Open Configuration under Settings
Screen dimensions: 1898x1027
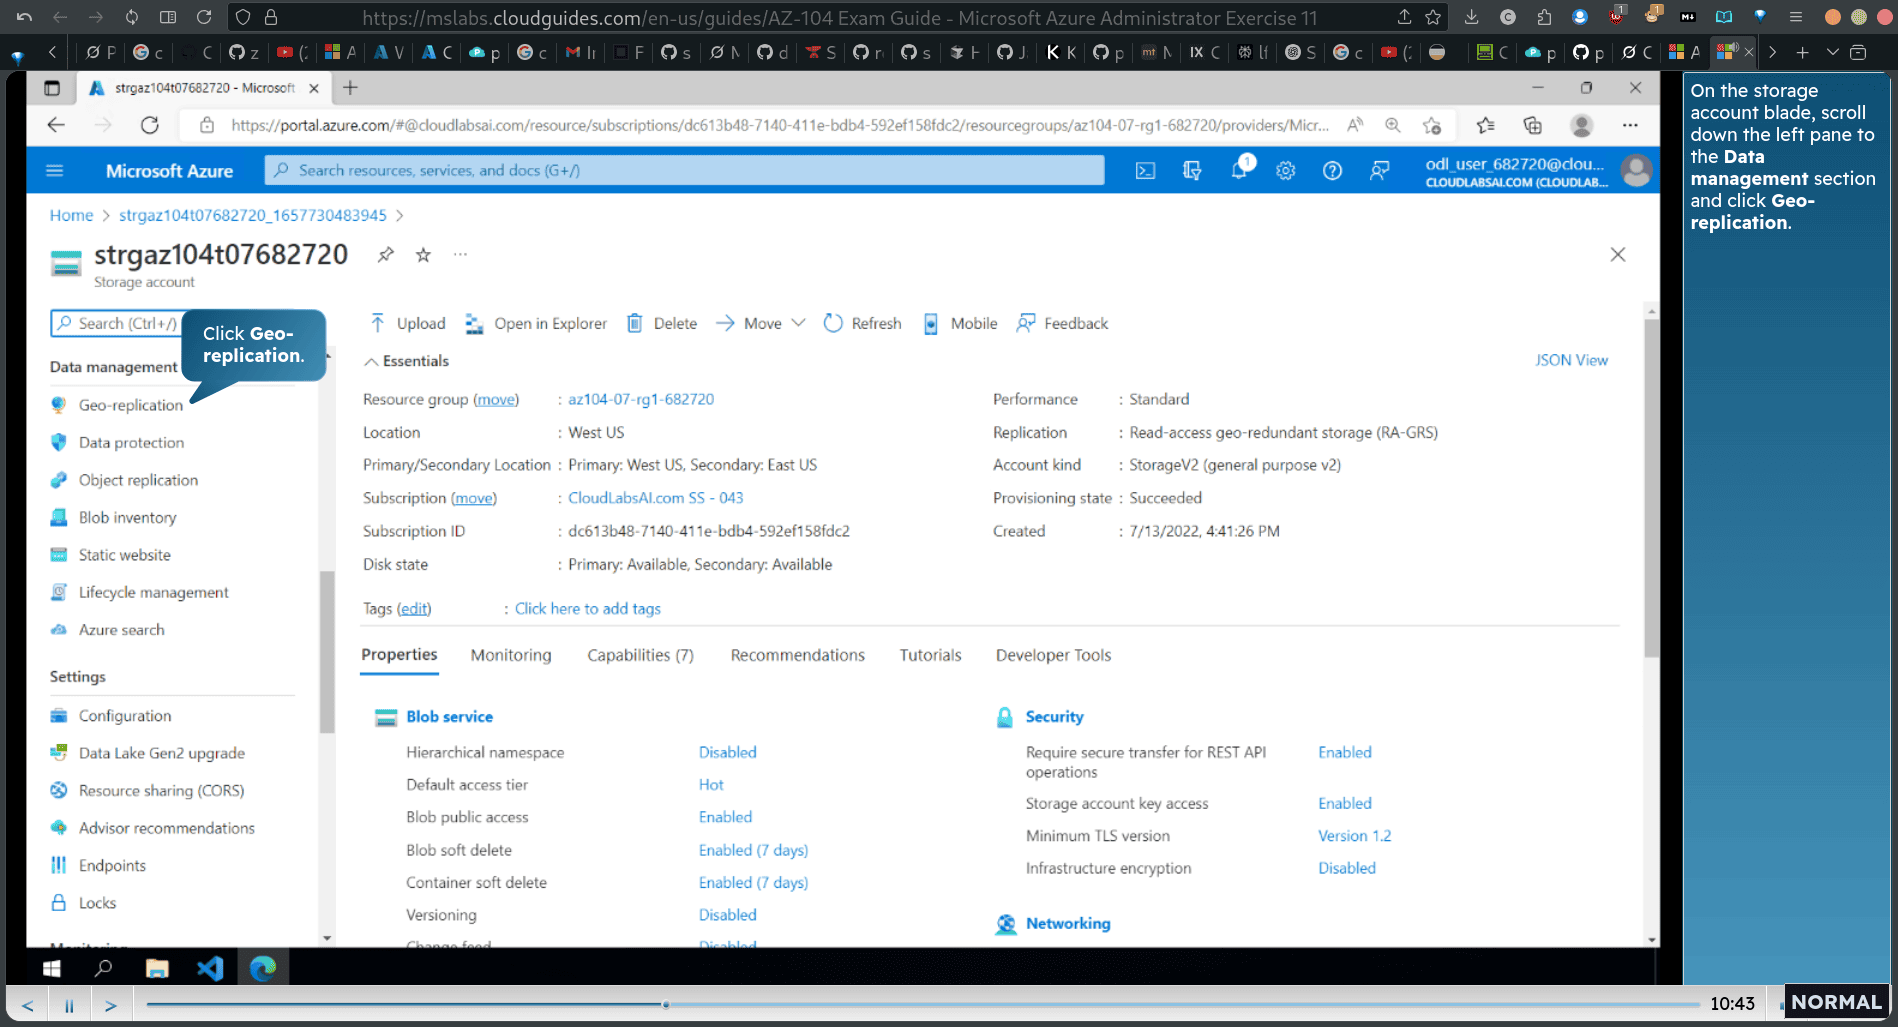[x=125, y=716]
